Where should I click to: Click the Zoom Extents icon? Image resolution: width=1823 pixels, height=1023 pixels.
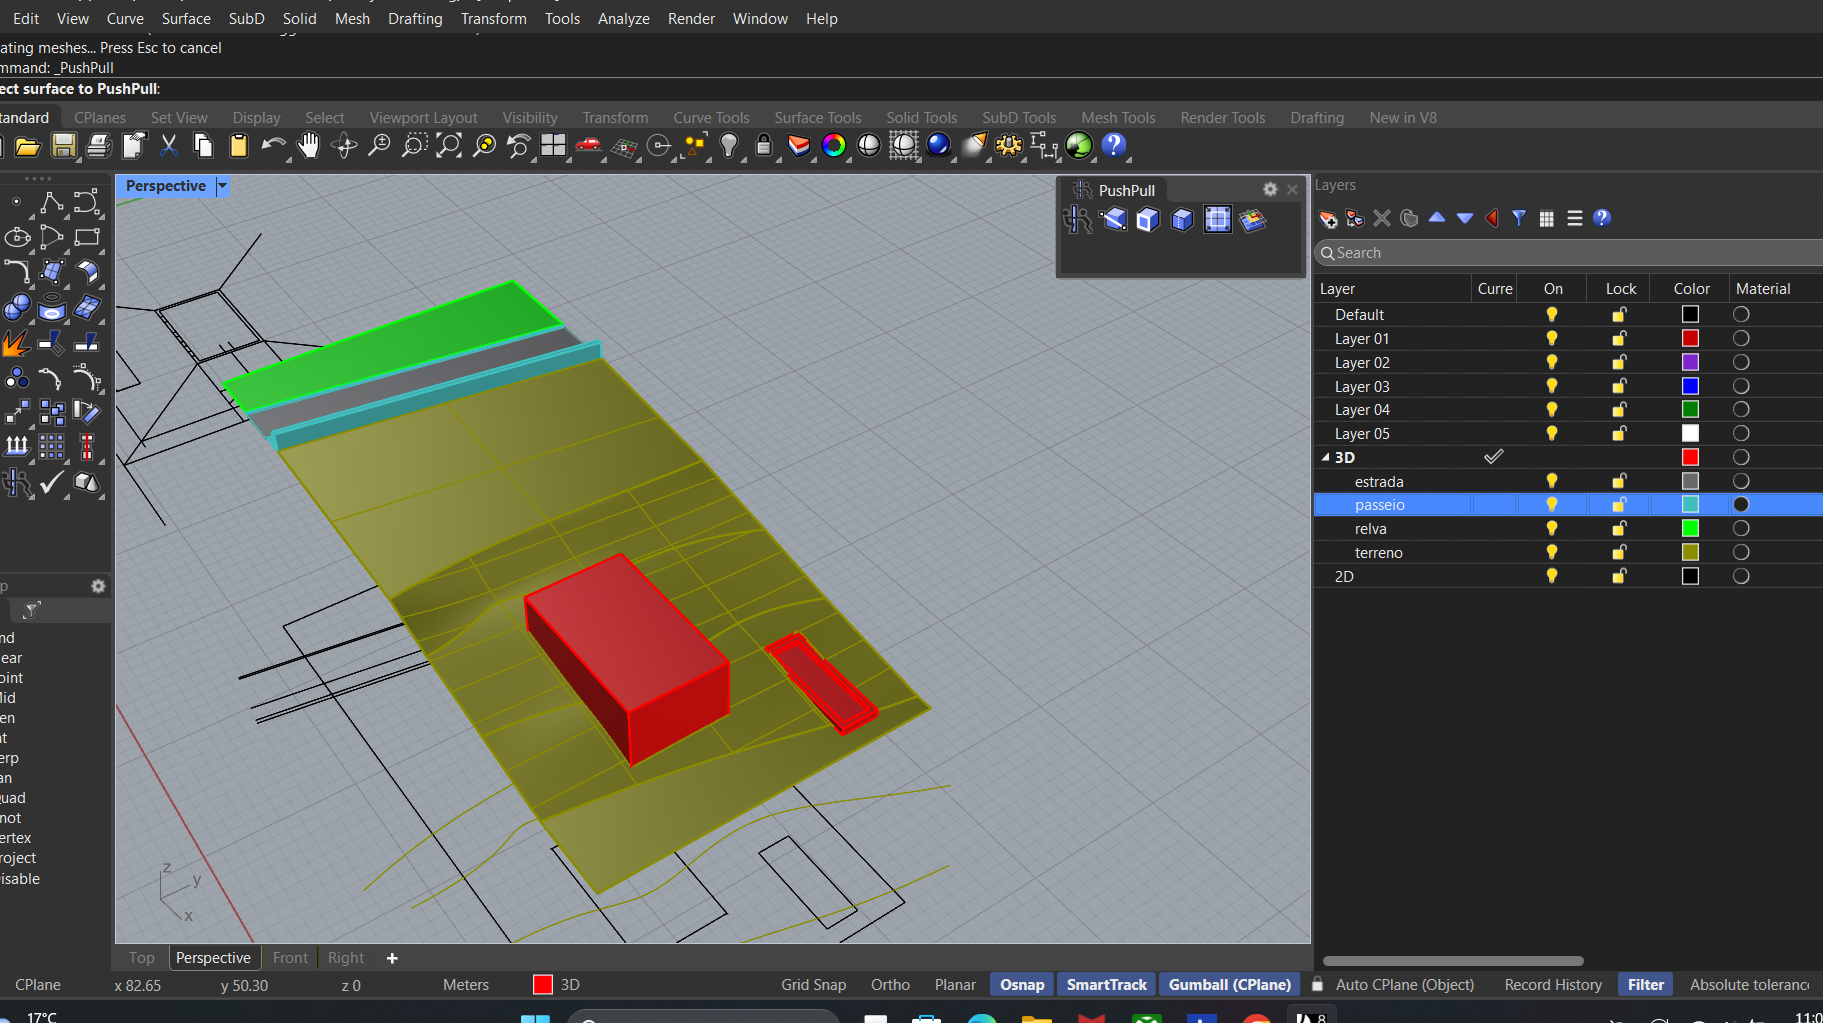tap(449, 146)
